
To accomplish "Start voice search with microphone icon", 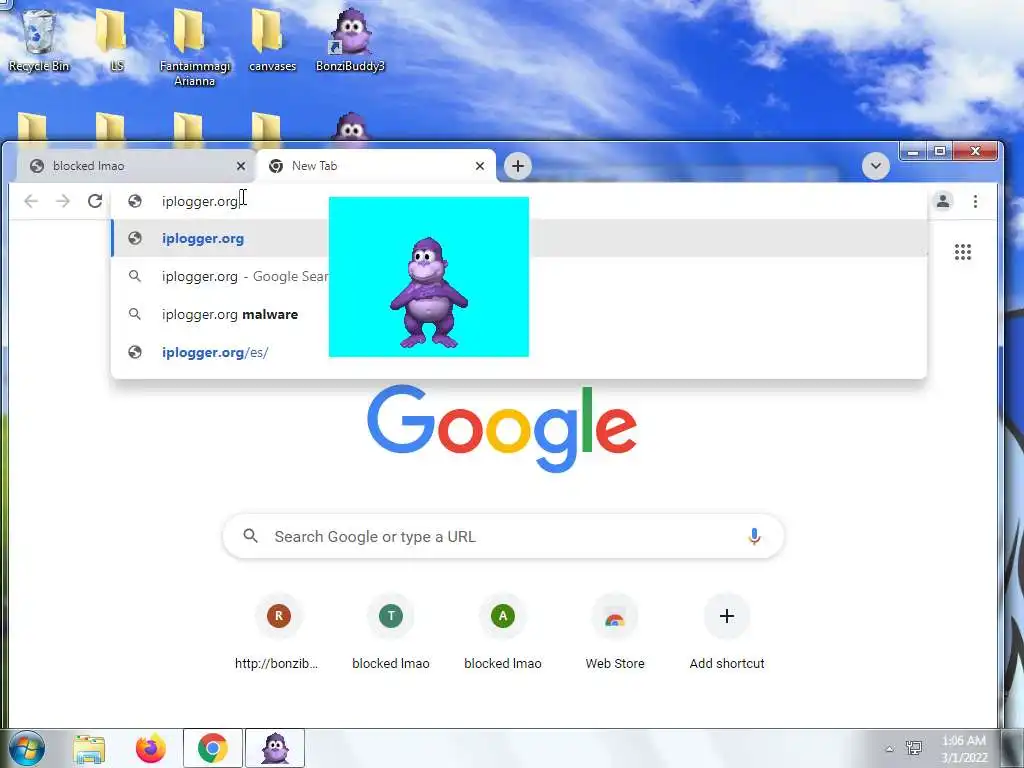I will click(754, 536).
